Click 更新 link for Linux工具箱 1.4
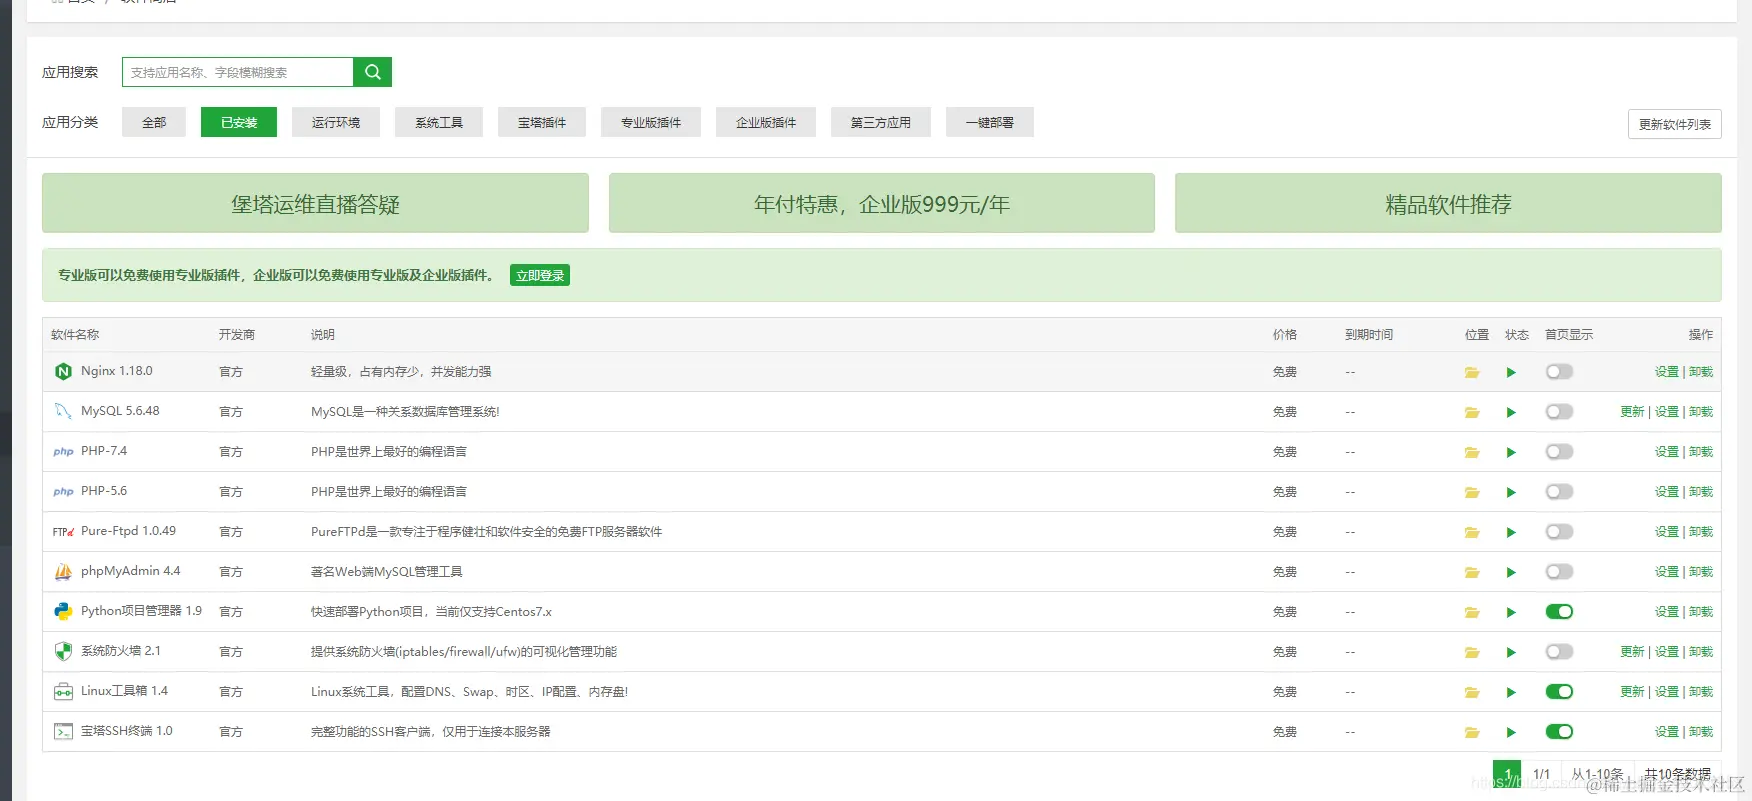The height and width of the screenshot is (801, 1752). pyautogui.click(x=1632, y=692)
